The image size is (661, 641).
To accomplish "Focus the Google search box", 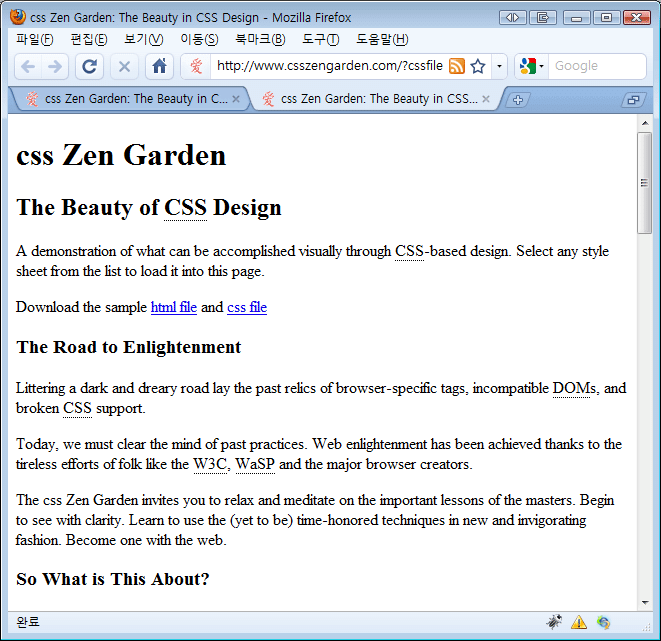I will click(x=597, y=66).
